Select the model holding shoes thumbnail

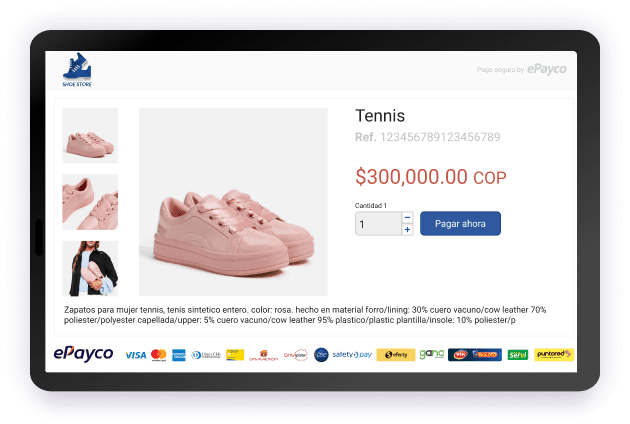point(90,268)
